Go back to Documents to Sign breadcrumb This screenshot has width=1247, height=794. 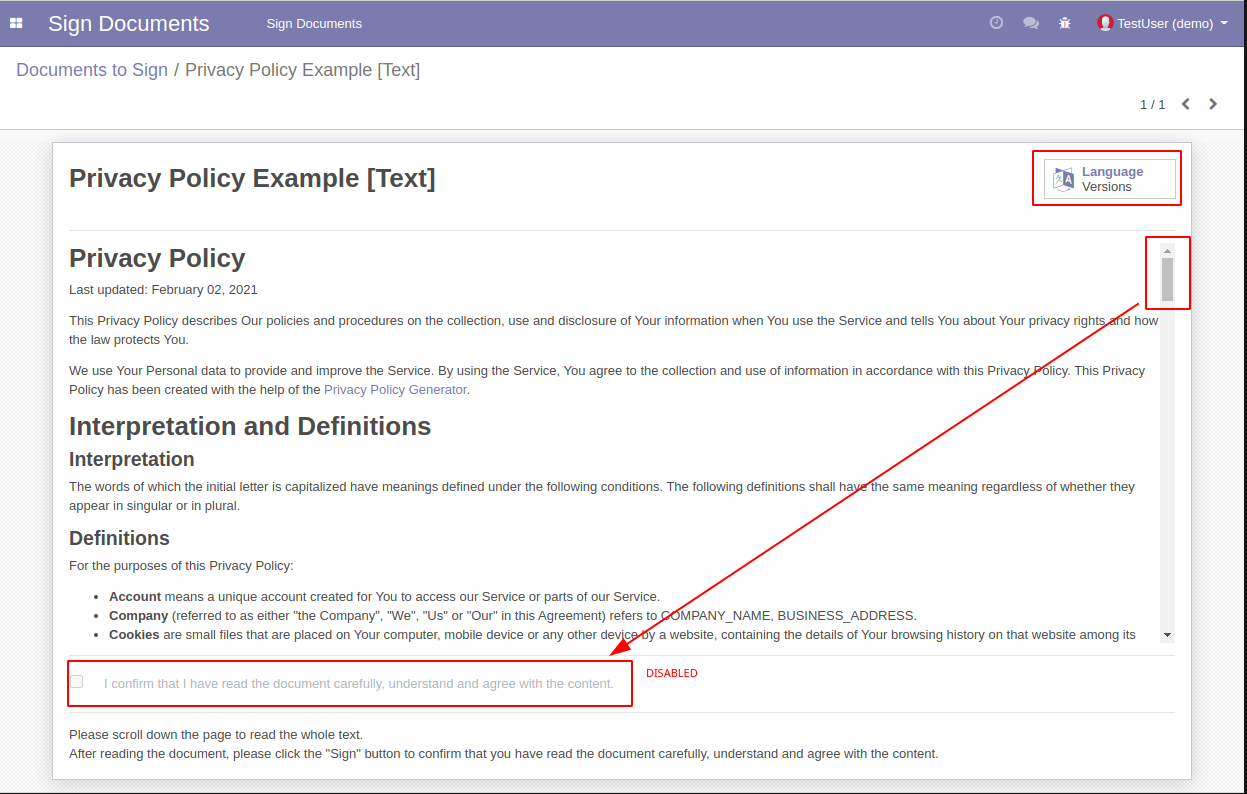pos(92,70)
